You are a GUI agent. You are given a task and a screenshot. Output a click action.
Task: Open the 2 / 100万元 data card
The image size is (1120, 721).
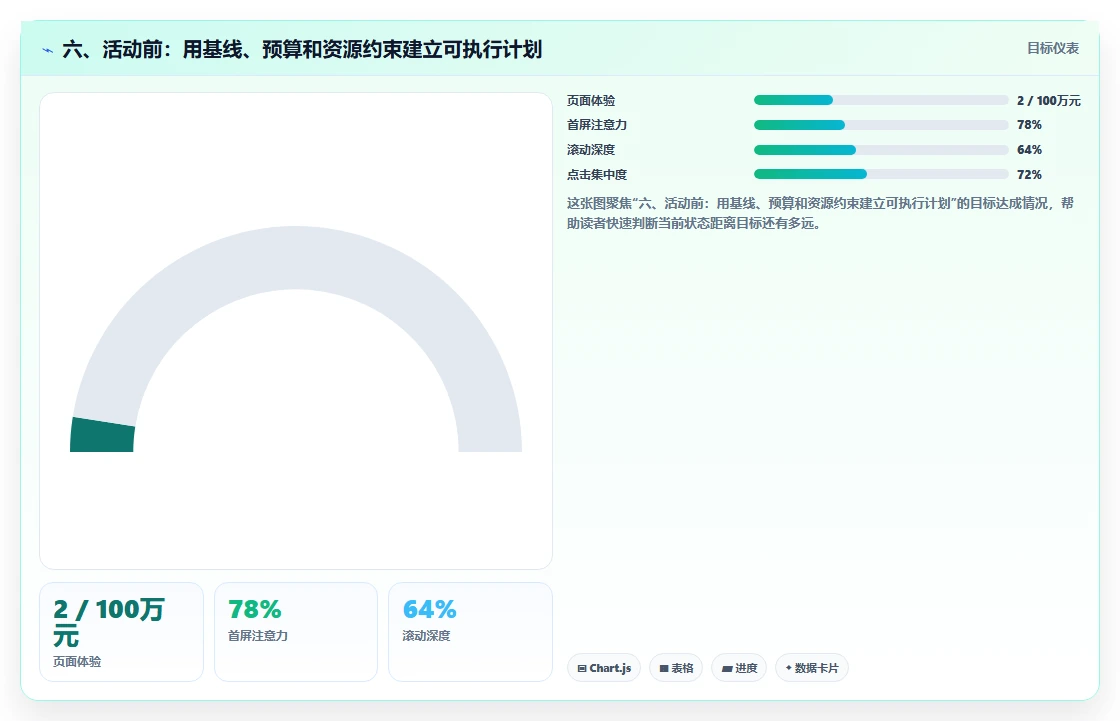tap(121, 632)
